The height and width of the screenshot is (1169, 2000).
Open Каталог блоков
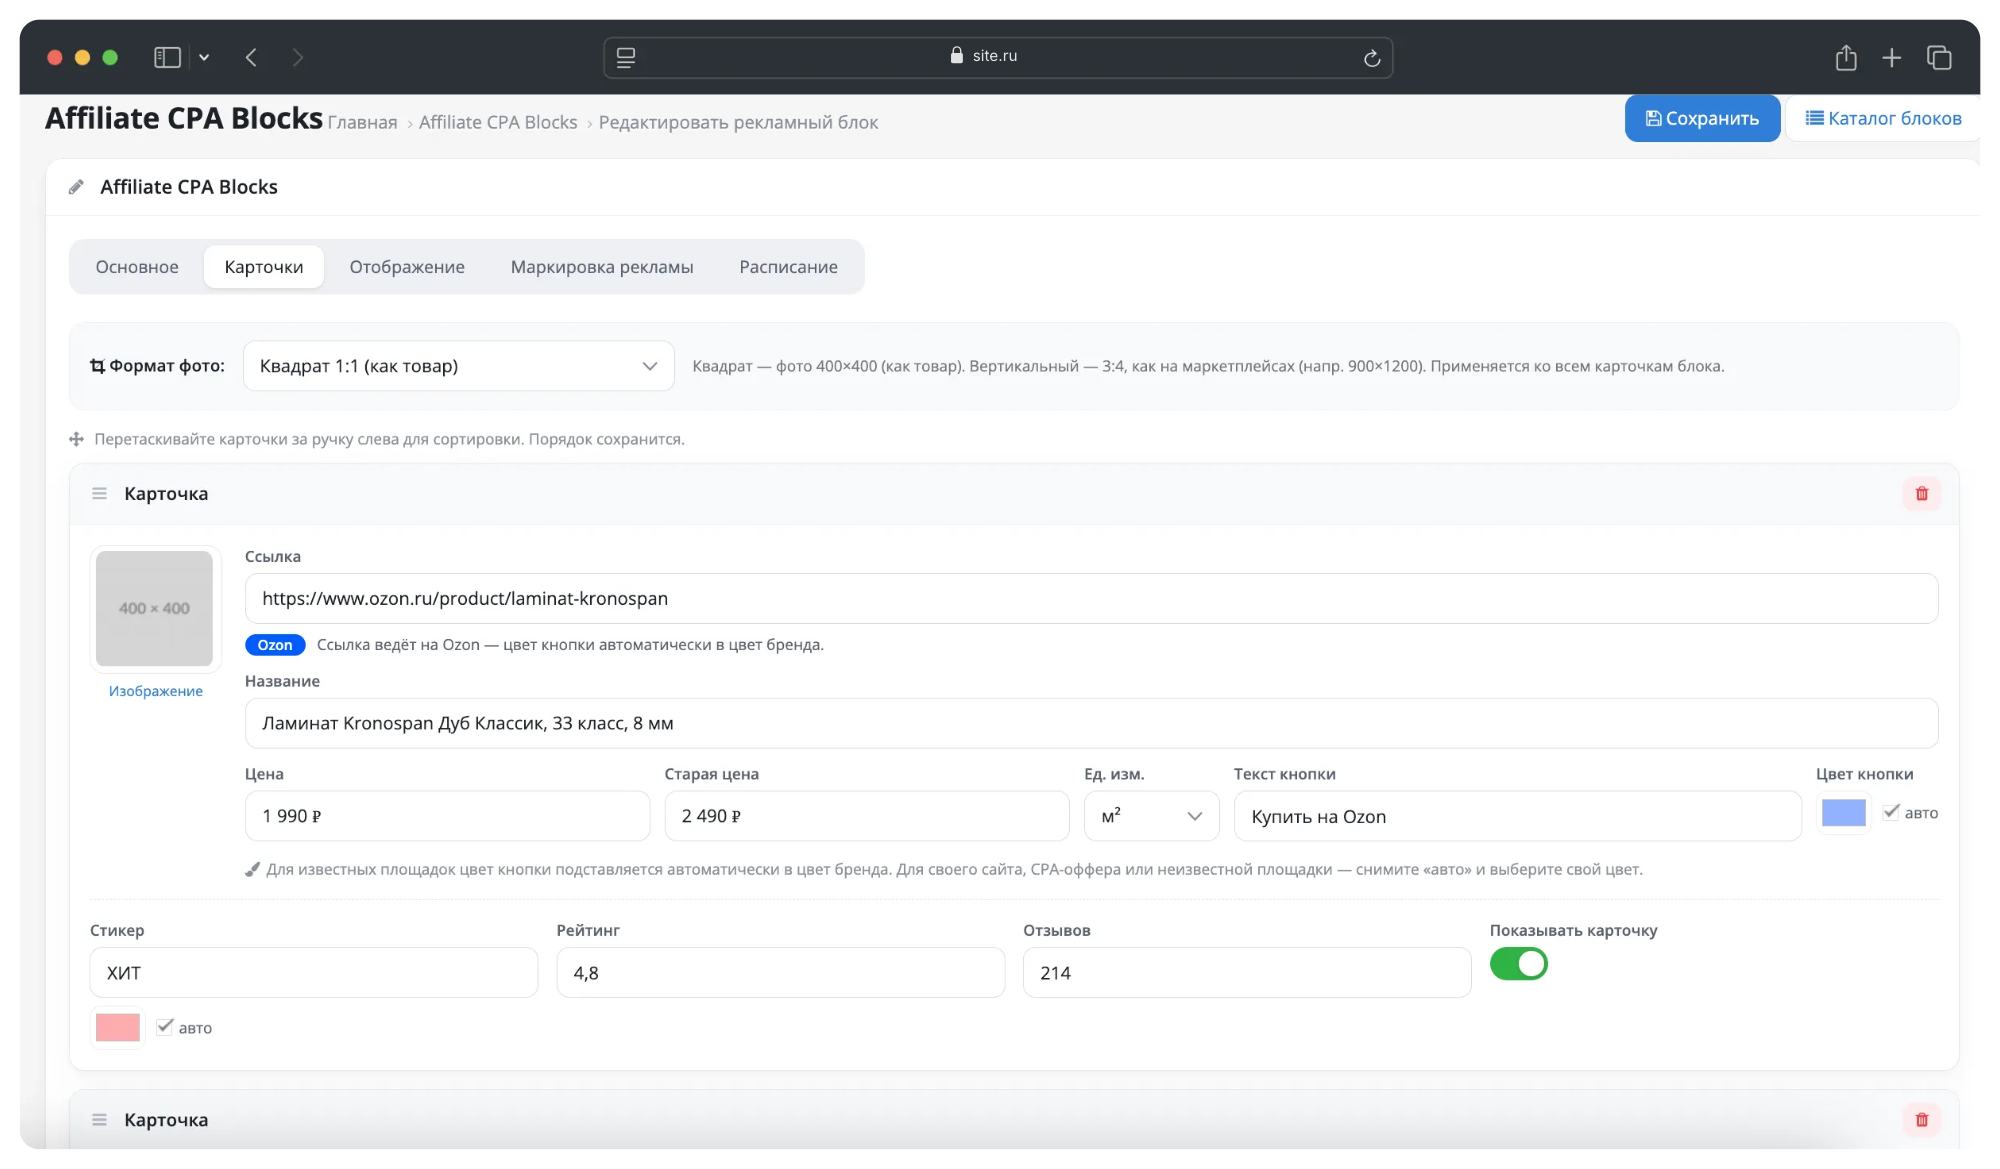(x=1883, y=118)
